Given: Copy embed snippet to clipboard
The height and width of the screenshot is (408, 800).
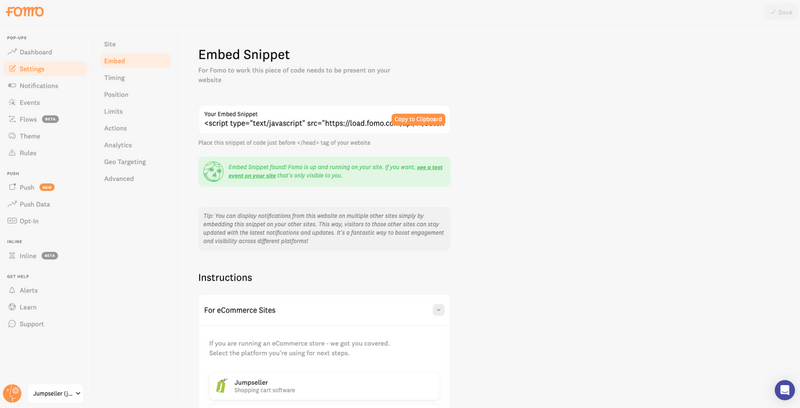Looking at the screenshot, I should [418, 119].
